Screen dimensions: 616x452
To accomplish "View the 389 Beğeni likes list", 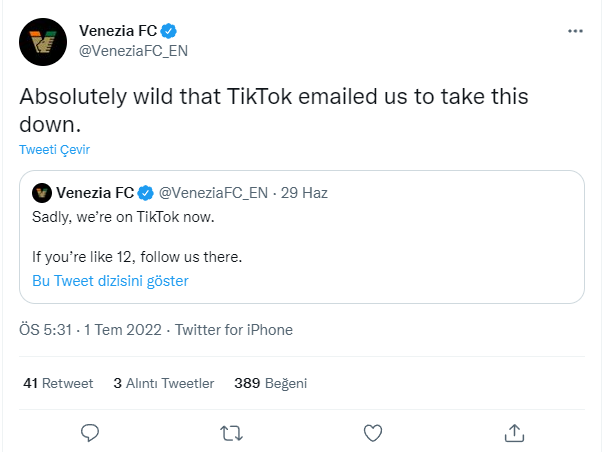I will [270, 383].
